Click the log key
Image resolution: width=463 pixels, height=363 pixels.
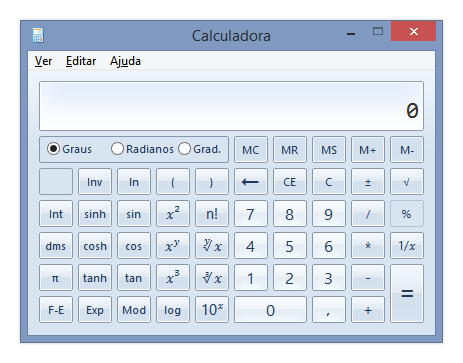[173, 310]
